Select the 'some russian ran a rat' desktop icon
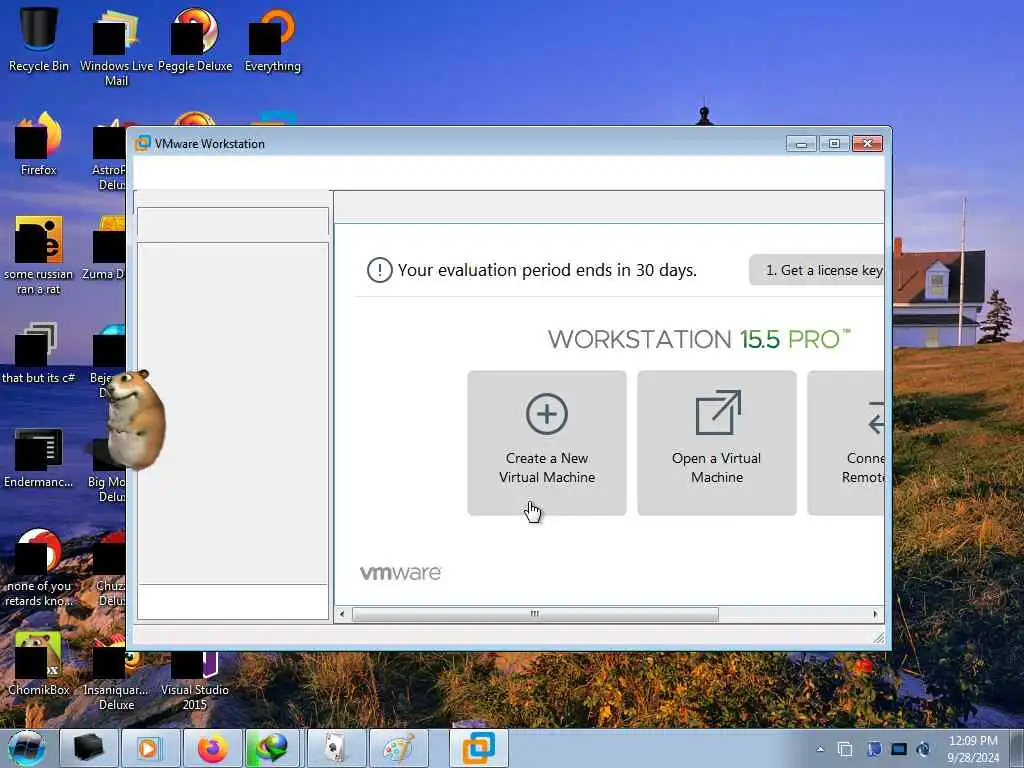1024x768 pixels. (x=39, y=255)
